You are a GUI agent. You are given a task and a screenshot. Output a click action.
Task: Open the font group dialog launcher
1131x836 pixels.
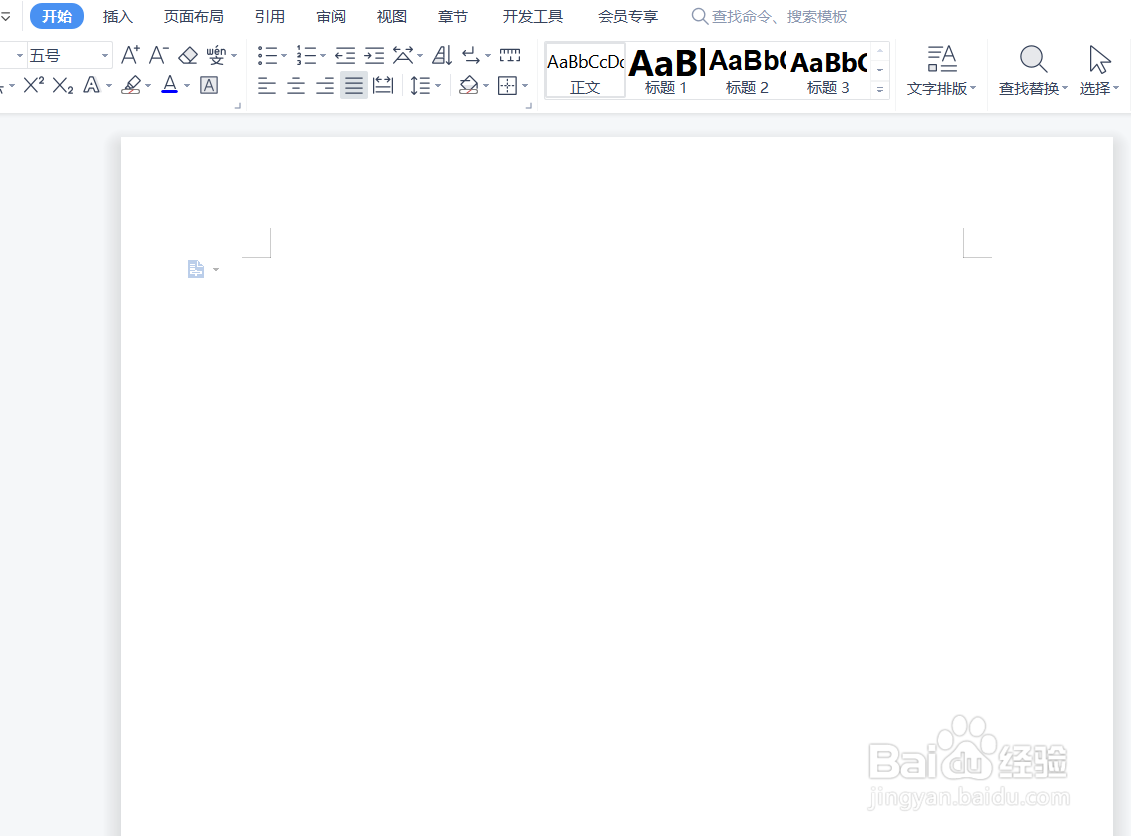coord(237,106)
